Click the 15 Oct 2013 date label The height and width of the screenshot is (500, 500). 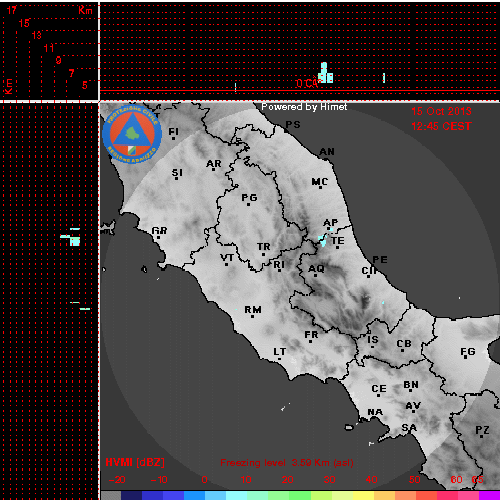click(x=441, y=111)
